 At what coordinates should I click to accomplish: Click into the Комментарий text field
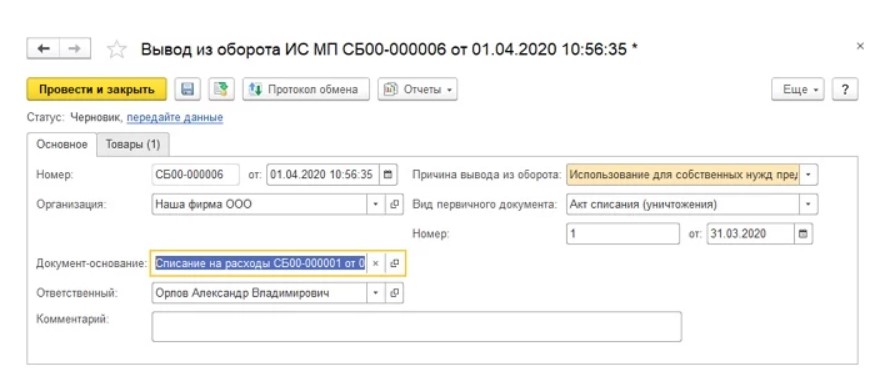coord(416,326)
